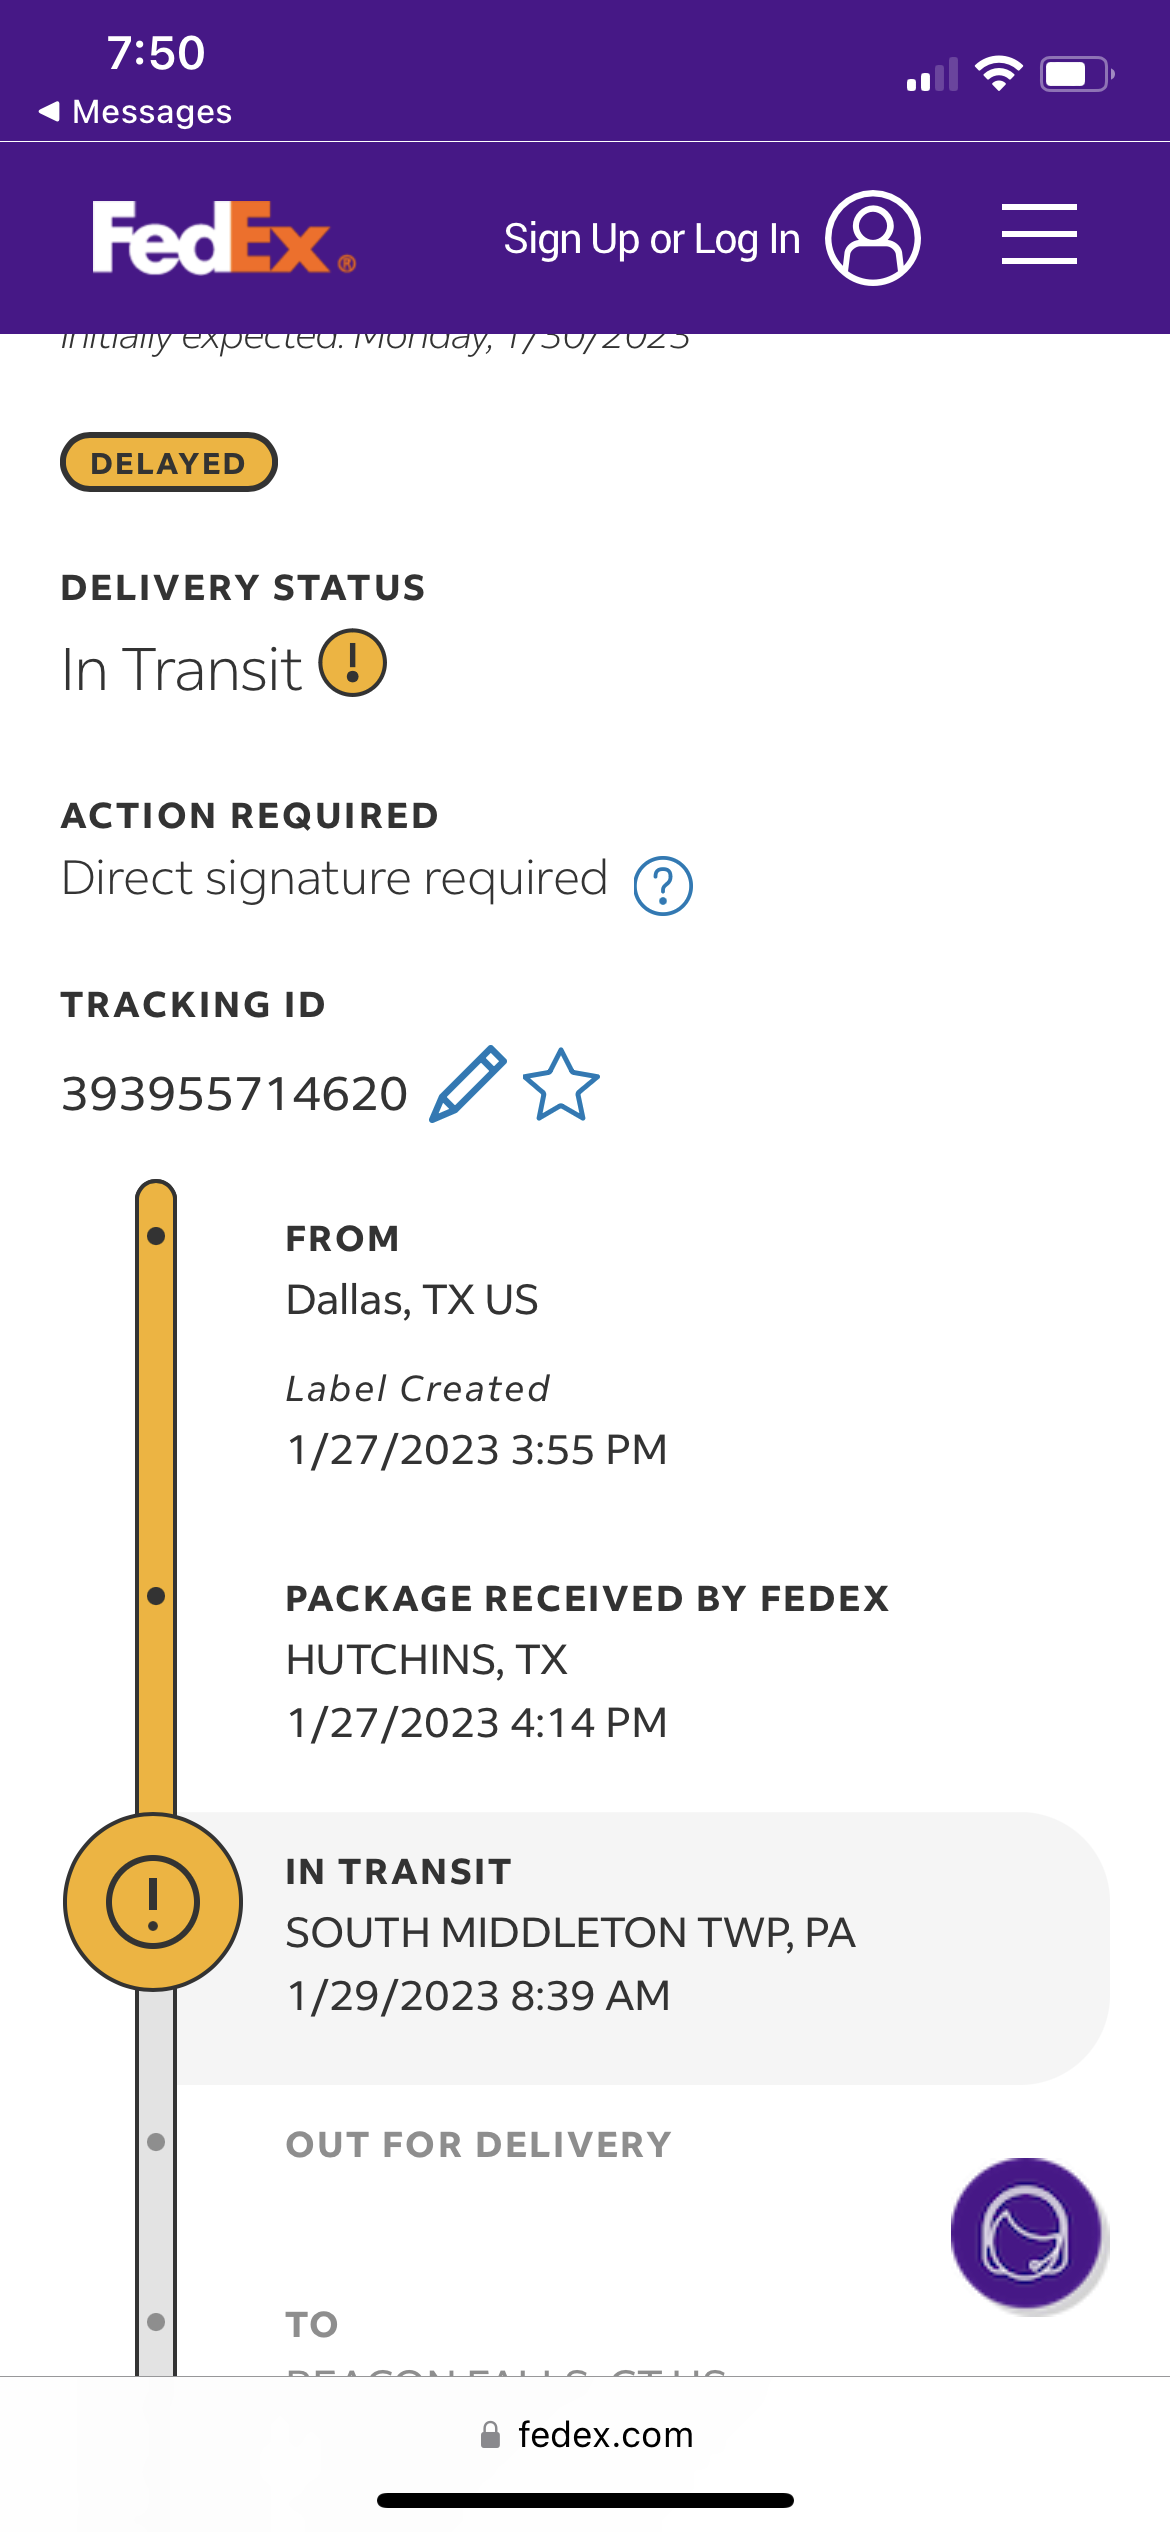
Task: Open Direct signature required help icon
Action: point(663,886)
